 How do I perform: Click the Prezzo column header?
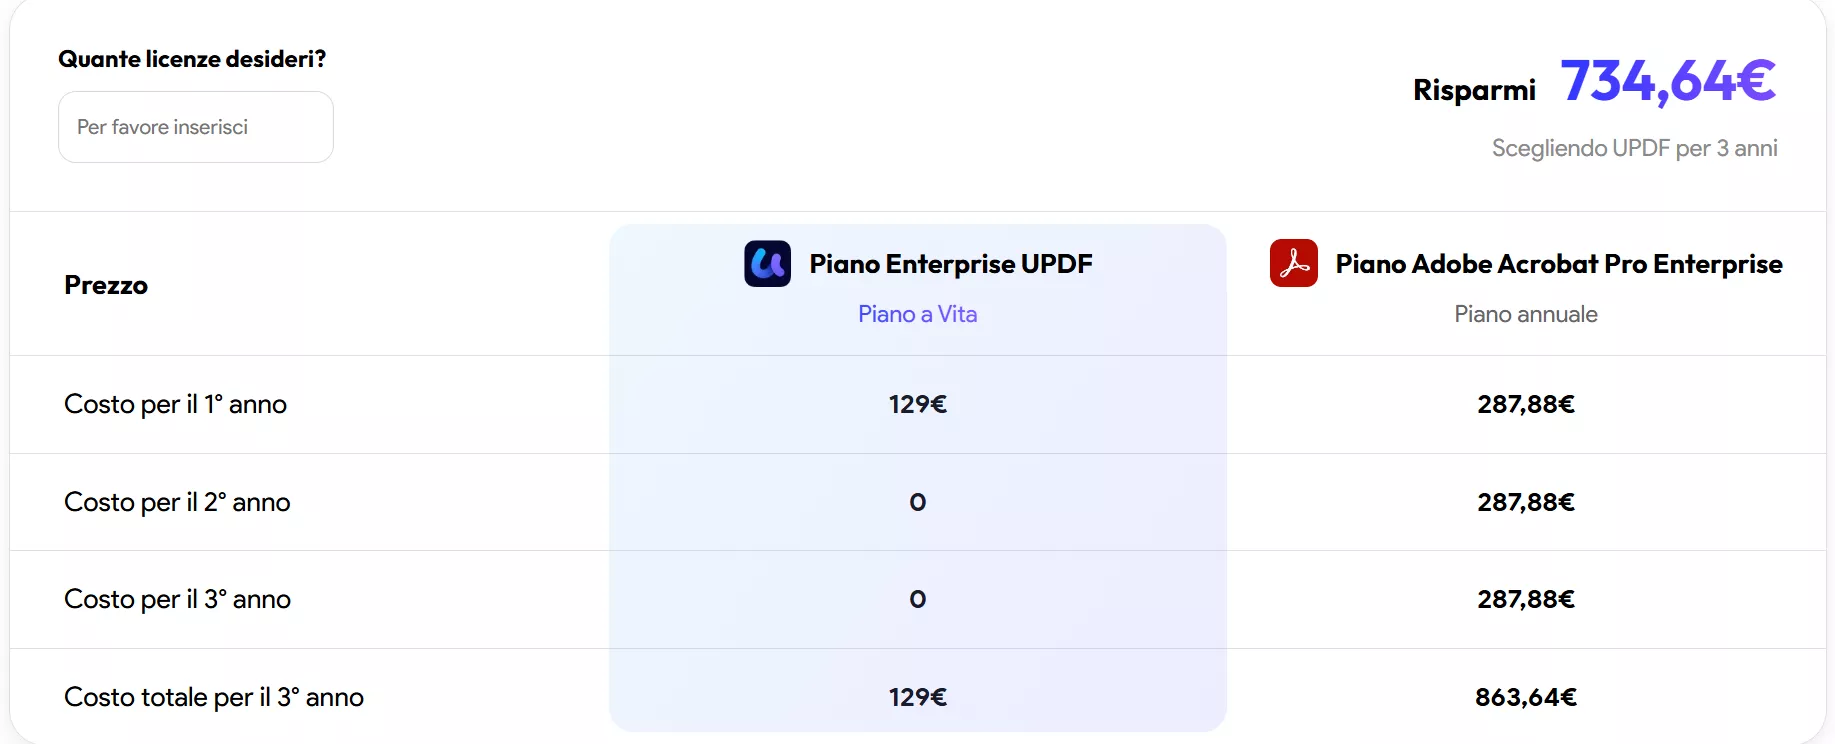tap(105, 285)
